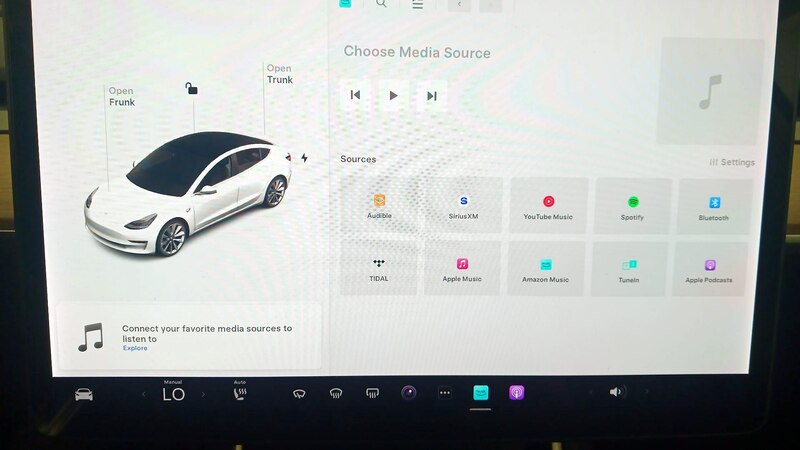Screen dimensions: 800x450
Task: Open the charge port lightning icon
Action: [304, 158]
